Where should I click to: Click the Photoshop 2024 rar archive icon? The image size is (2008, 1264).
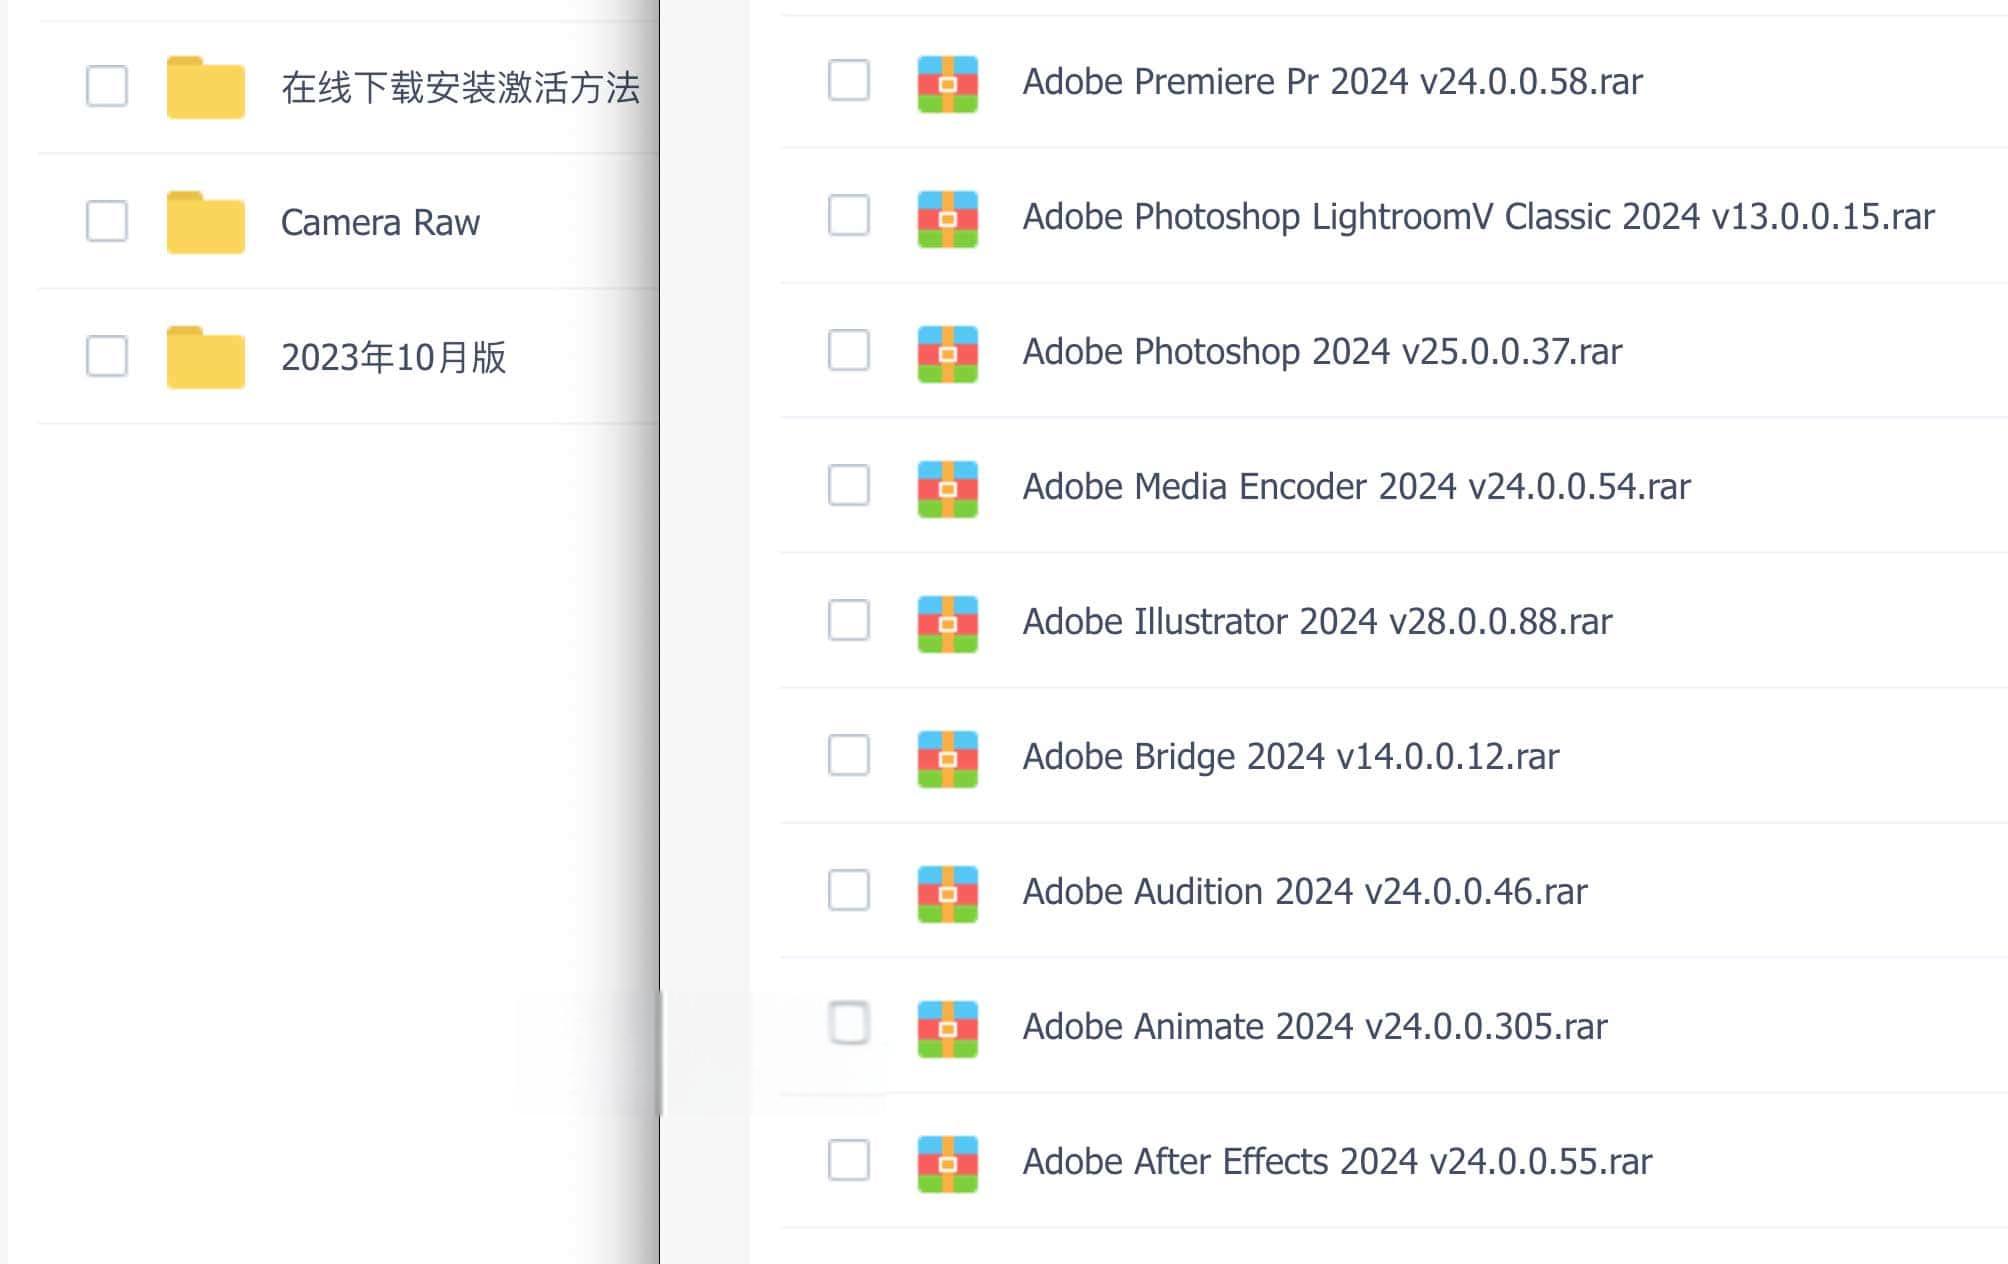click(x=947, y=353)
